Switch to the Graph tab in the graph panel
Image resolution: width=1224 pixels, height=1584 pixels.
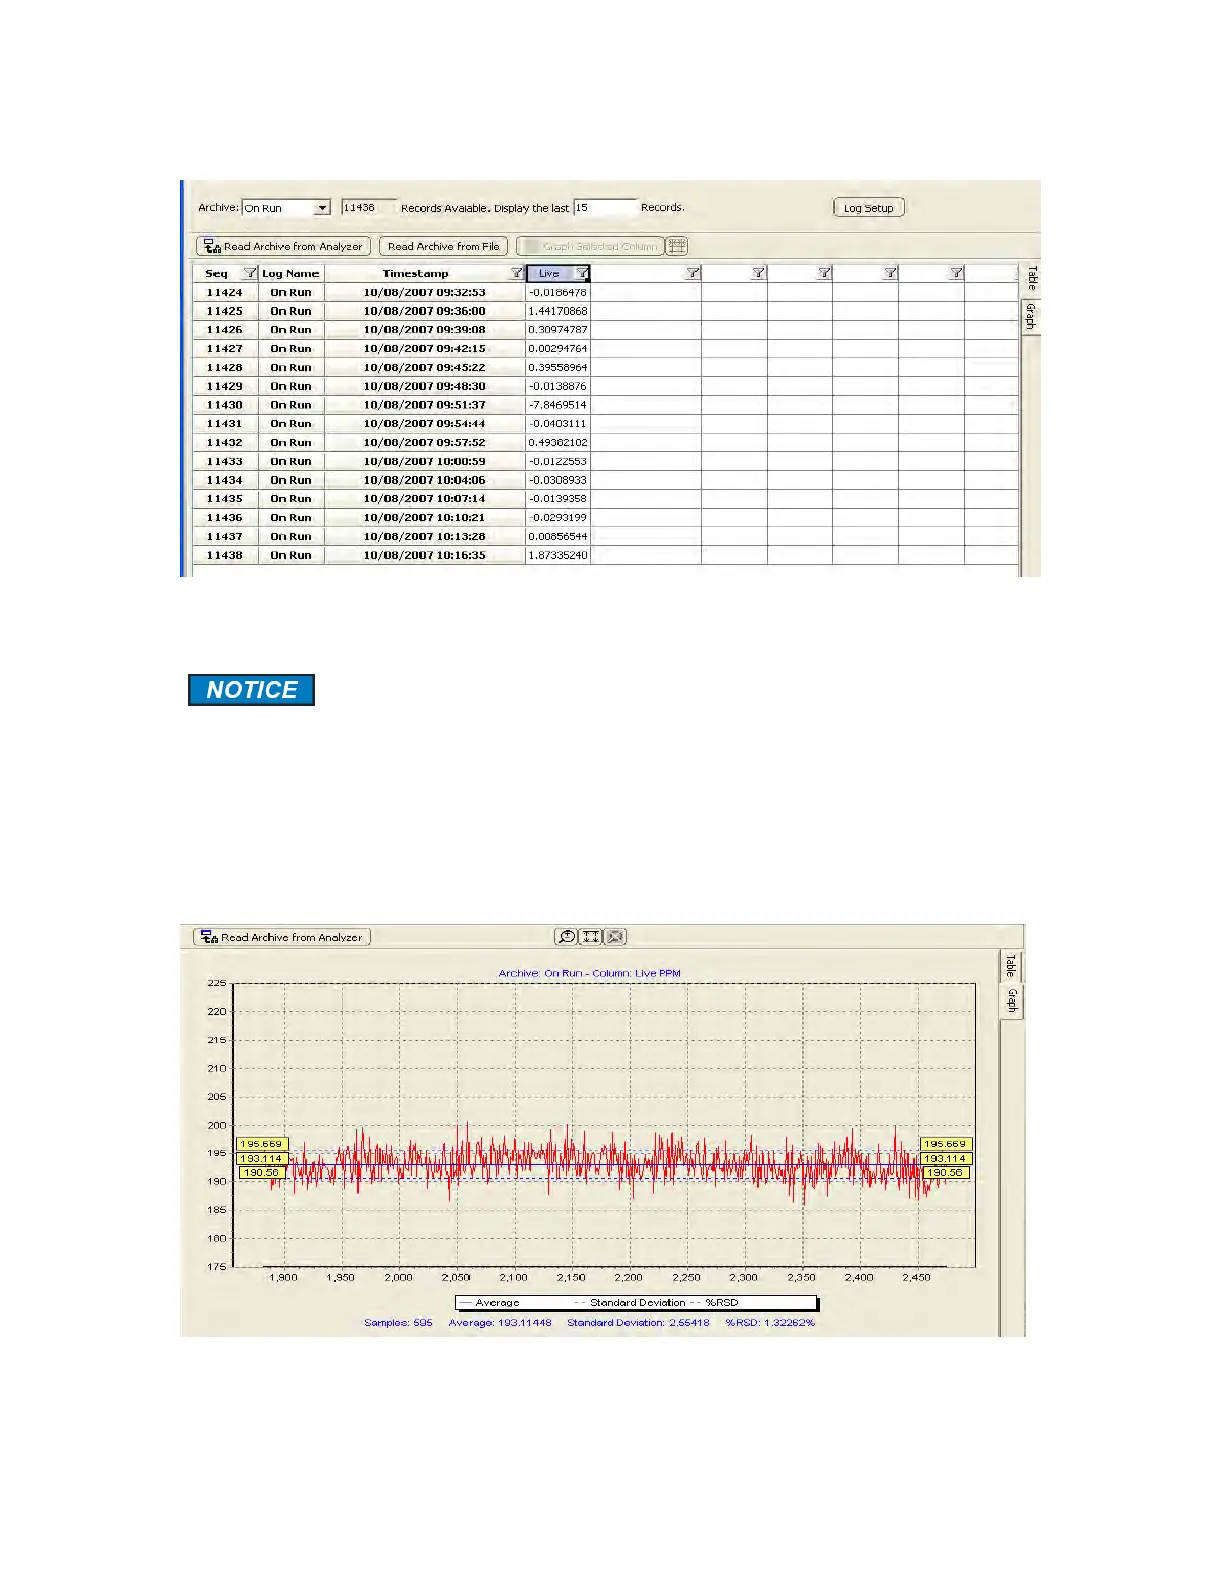click(1011, 1001)
